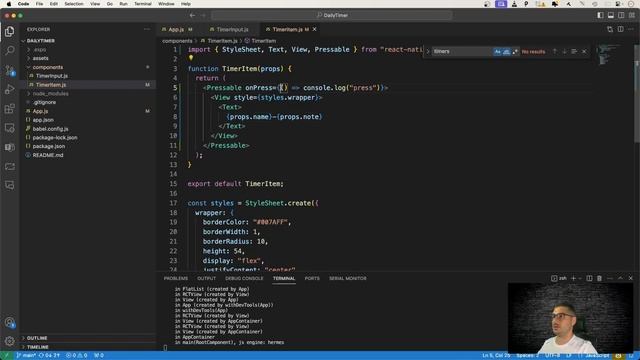The width and height of the screenshot is (640, 360).
Task: Open package.json in the explorer
Action: [x=88, y=146]
